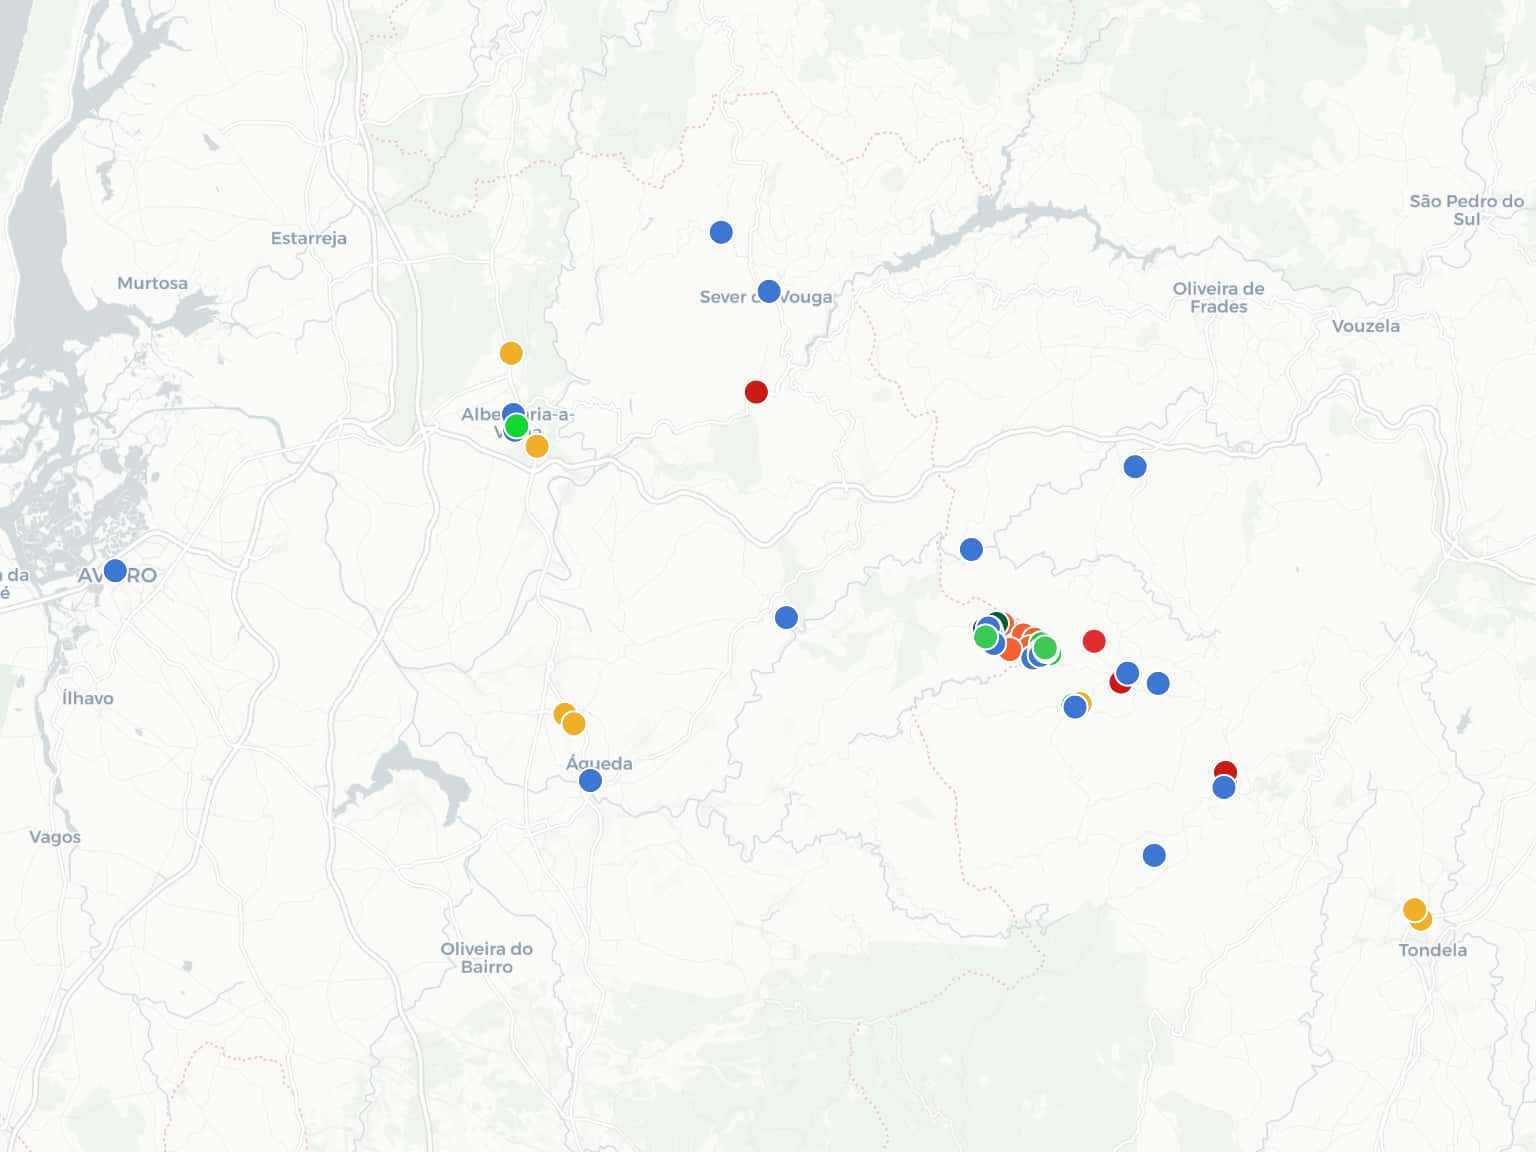Select the blue marker on Sever do Vouga label
The height and width of the screenshot is (1152, 1536).
[x=768, y=291]
